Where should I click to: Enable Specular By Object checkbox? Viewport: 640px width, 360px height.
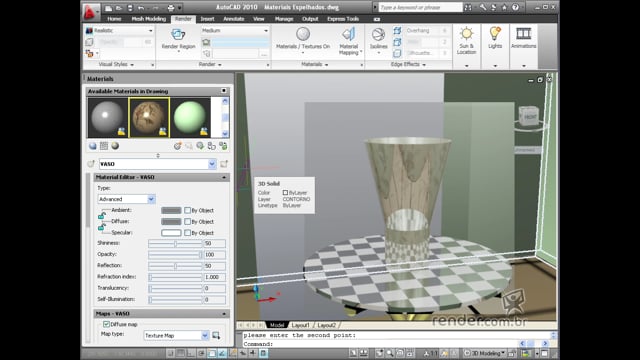point(187,233)
